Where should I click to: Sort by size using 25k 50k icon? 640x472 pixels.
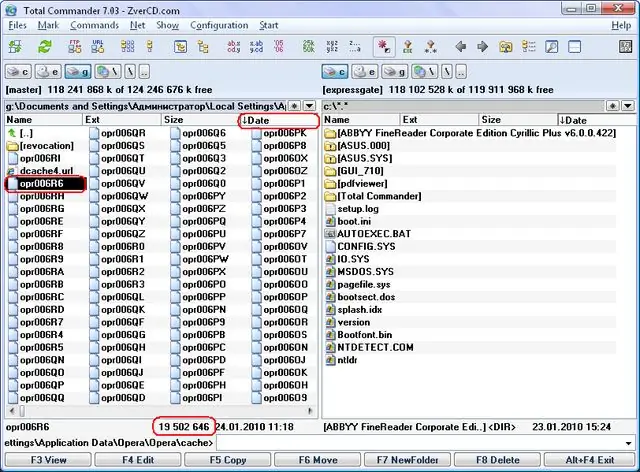(x=309, y=47)
